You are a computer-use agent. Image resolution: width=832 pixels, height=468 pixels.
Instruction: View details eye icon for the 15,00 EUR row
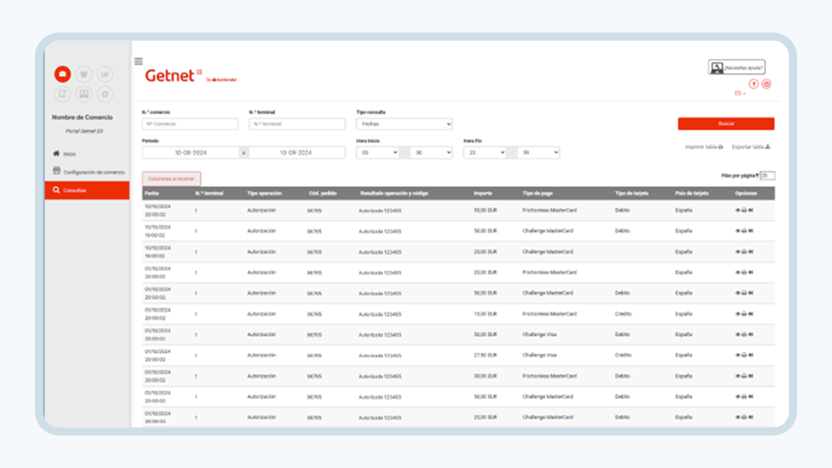coord(738,314)
